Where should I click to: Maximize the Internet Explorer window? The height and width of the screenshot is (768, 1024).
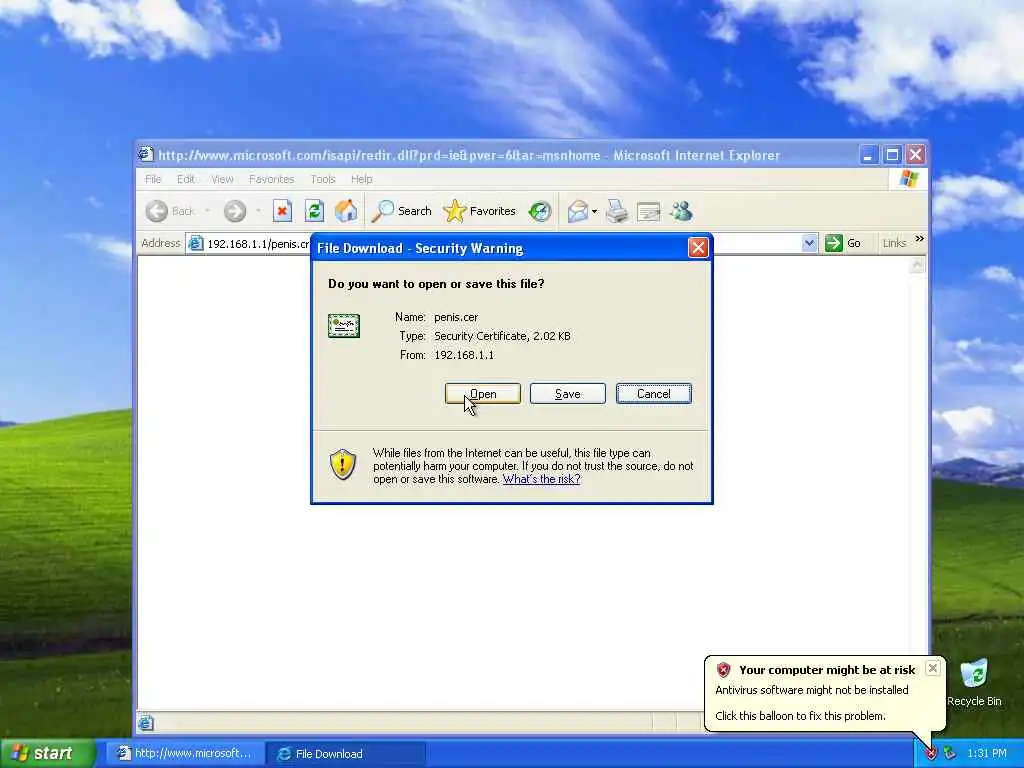point(891,155)
